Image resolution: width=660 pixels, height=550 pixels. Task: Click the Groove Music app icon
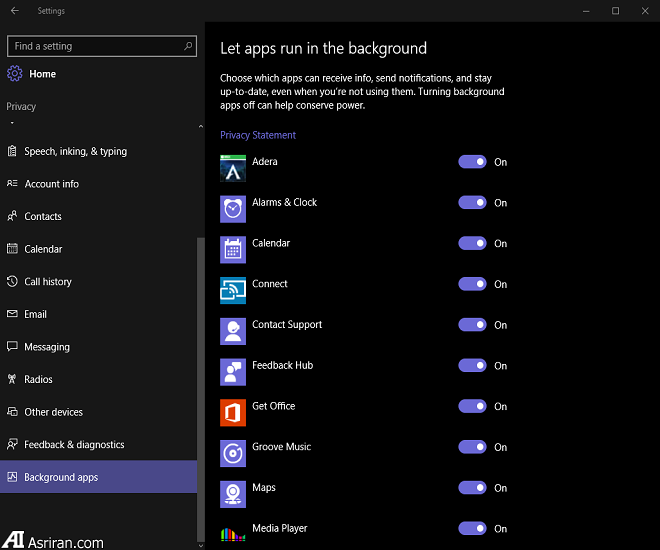(233, 453)
